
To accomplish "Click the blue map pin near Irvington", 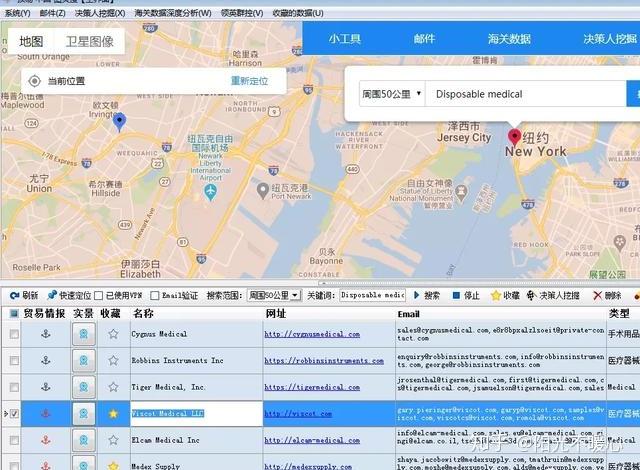I will (x=119, y=122).
